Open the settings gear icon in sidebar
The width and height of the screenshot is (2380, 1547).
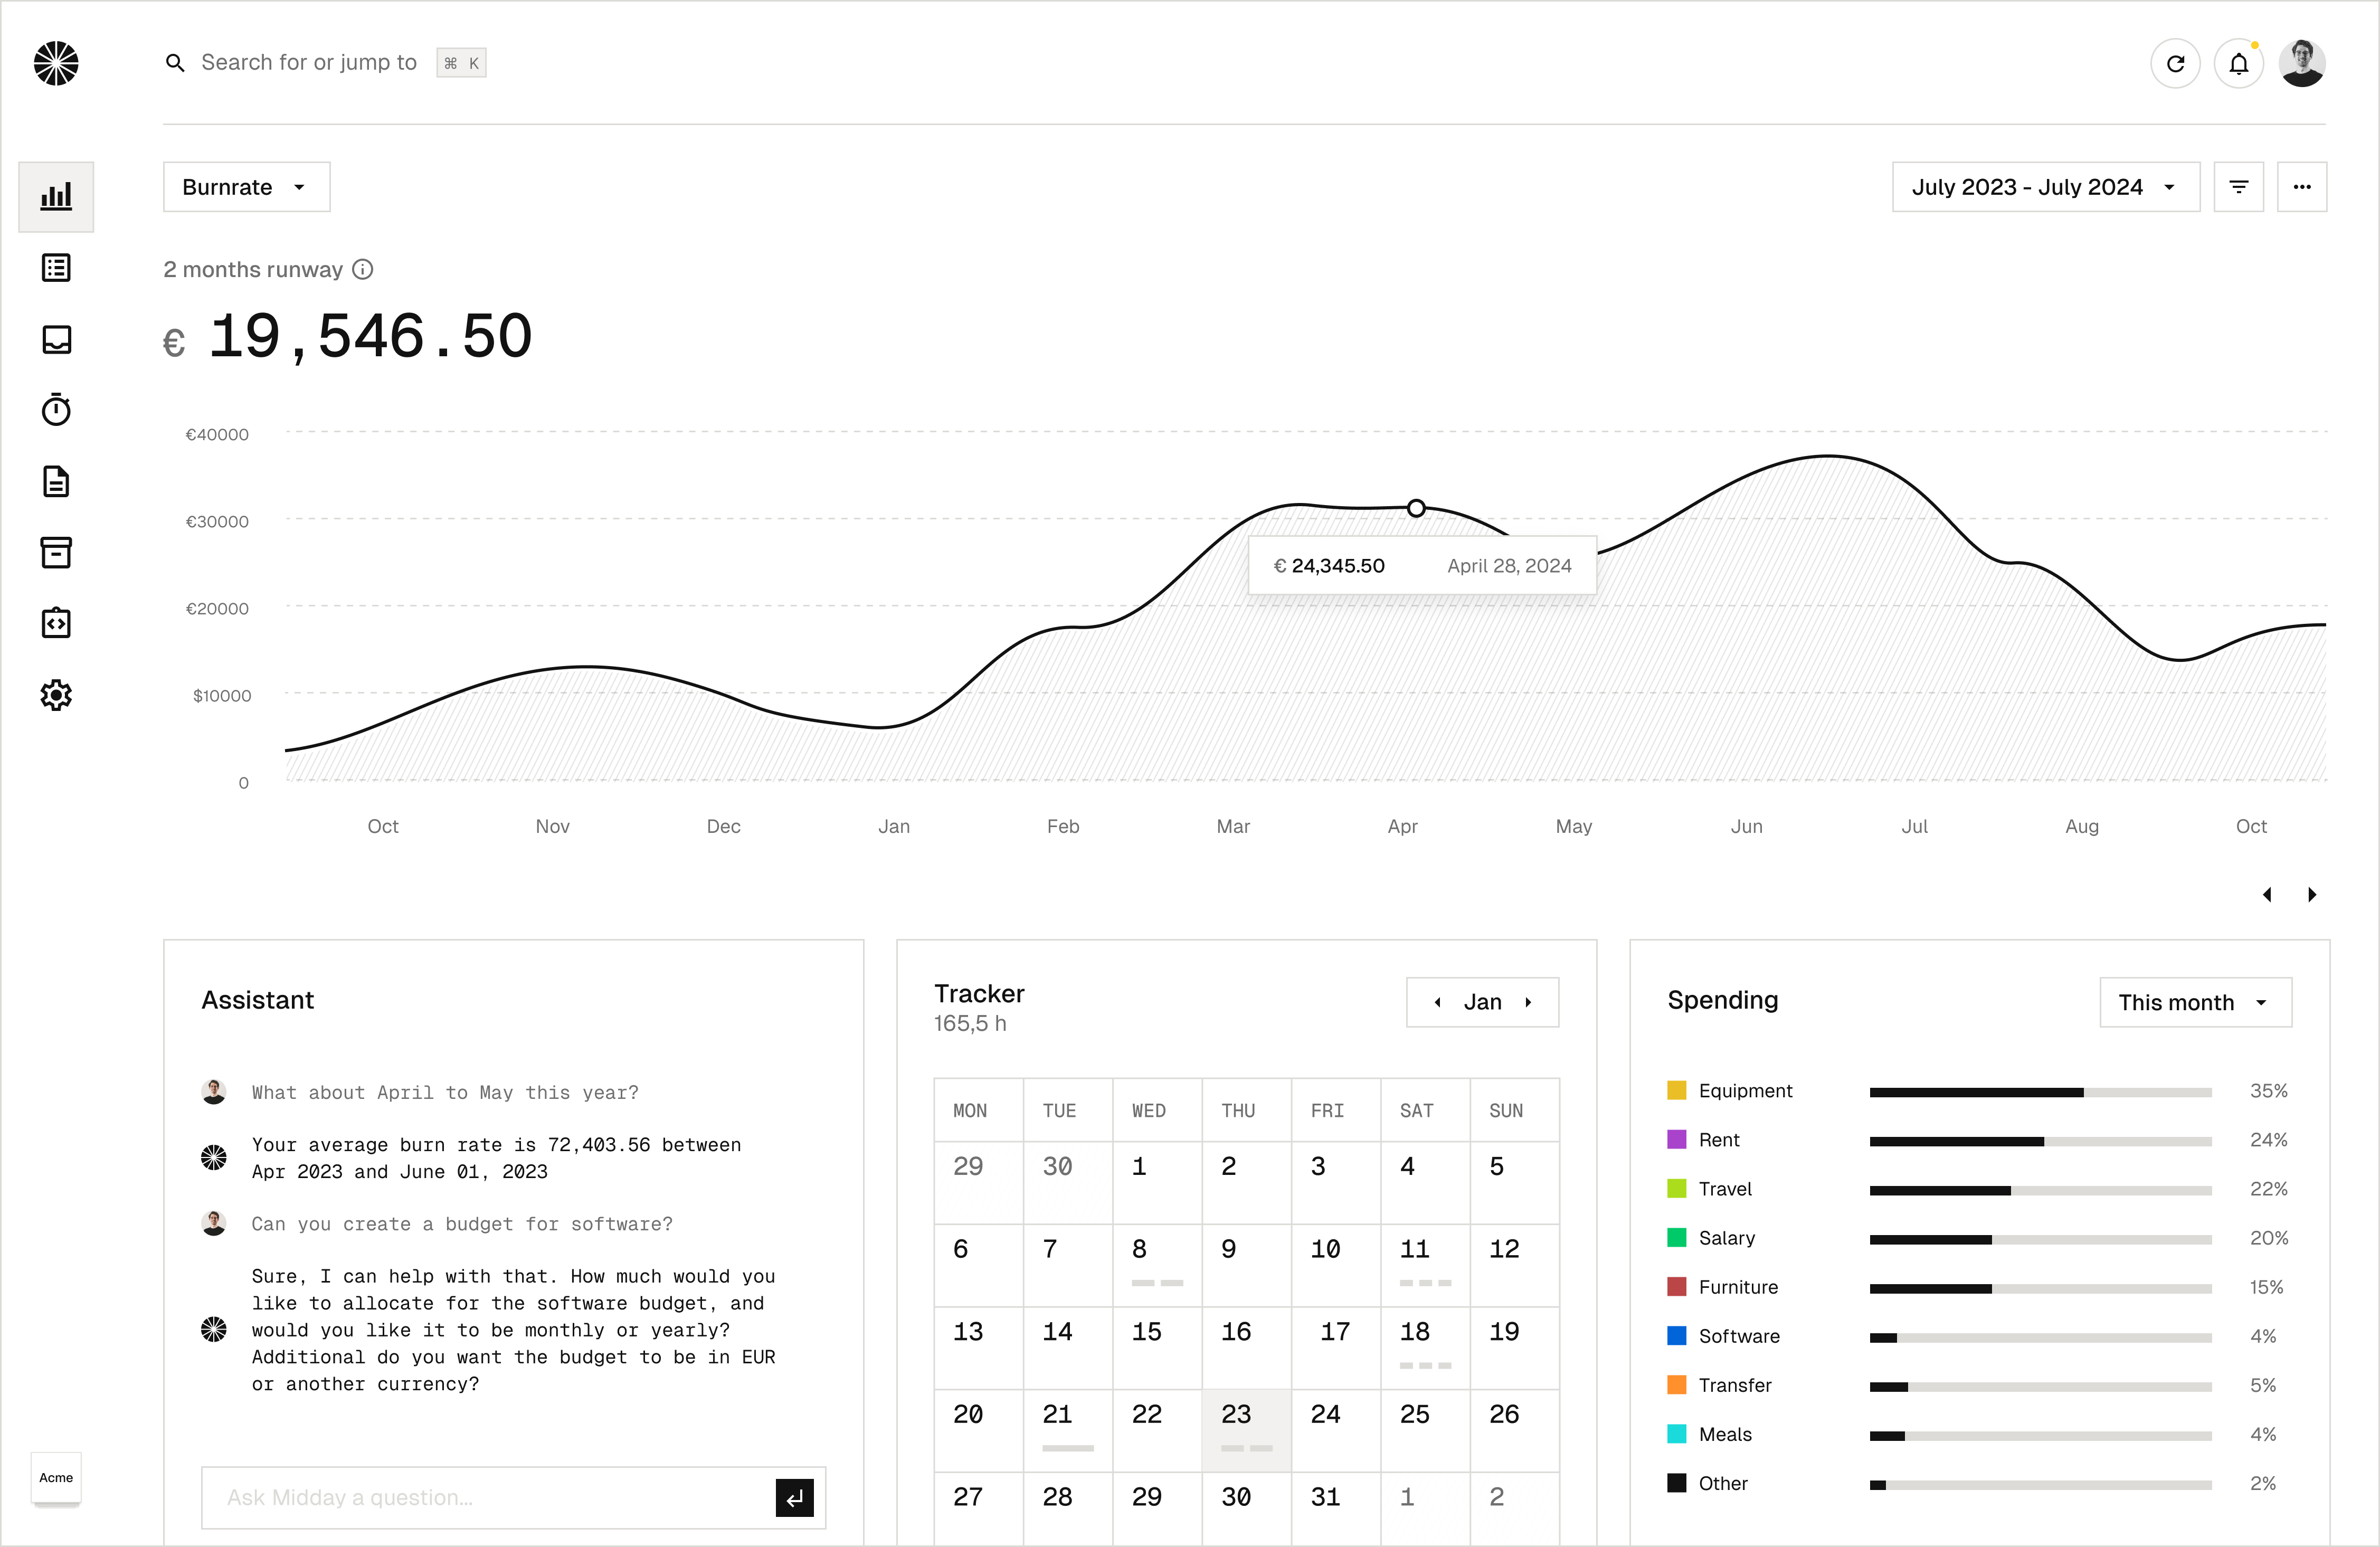pyautogui.click(x=56, y=695)
